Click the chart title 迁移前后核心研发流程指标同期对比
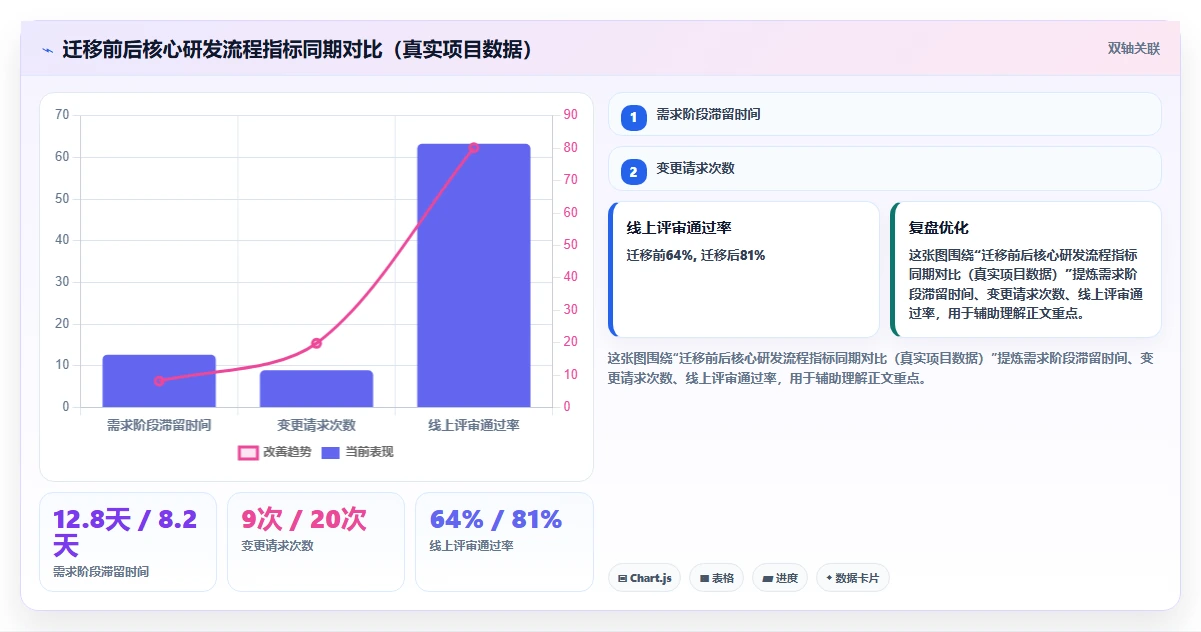The height and width of the screenshot is (632, 1201). pos(298,49)
